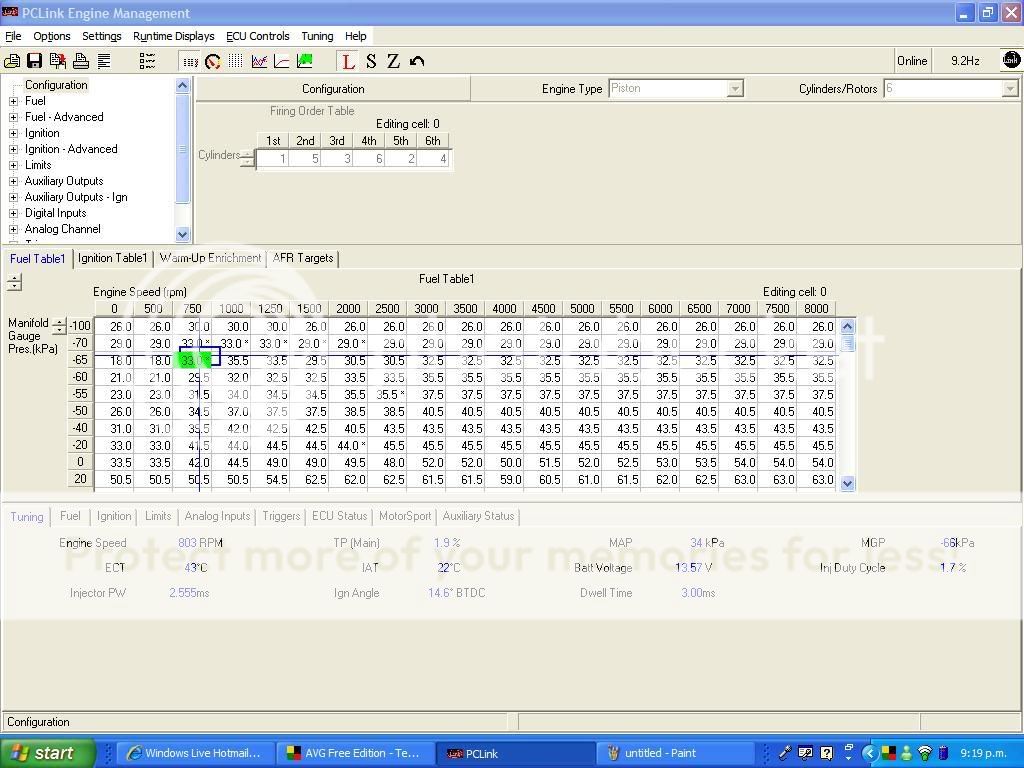Click the S toolbar button

coord(371,61)
